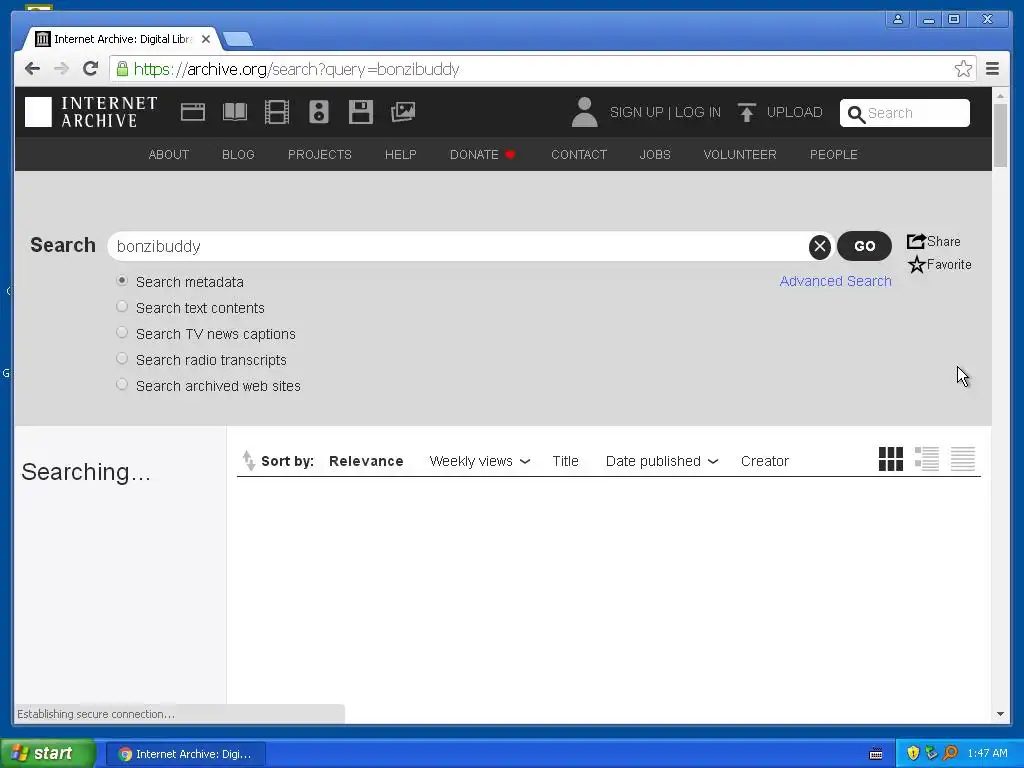Clear the bonzibuddy search query
Screen dimensions: 1024x768
click(x=820, y=246)
